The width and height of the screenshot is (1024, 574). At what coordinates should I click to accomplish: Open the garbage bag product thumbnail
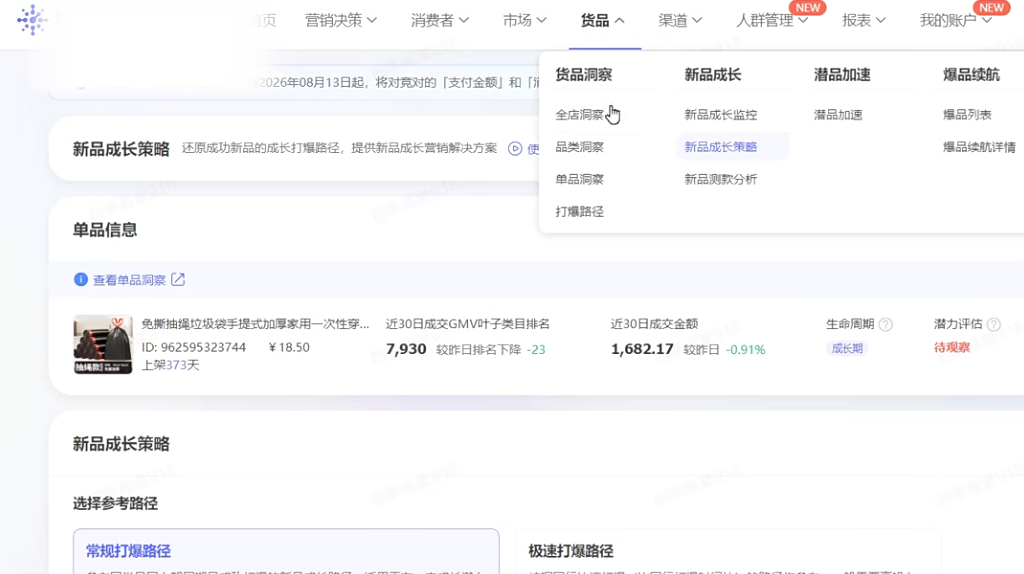[103, 344]
